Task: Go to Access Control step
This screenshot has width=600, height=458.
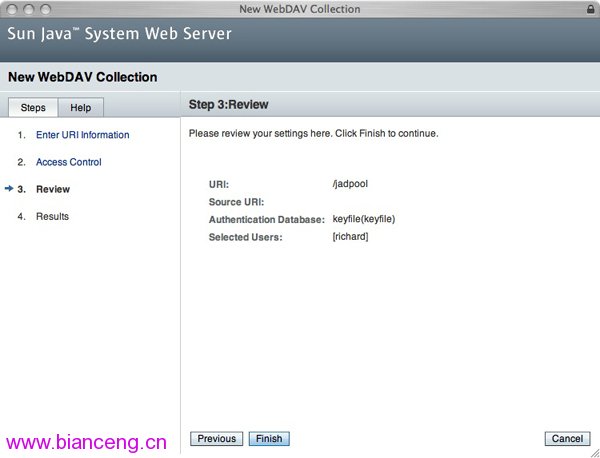Action: pos(68,162)
